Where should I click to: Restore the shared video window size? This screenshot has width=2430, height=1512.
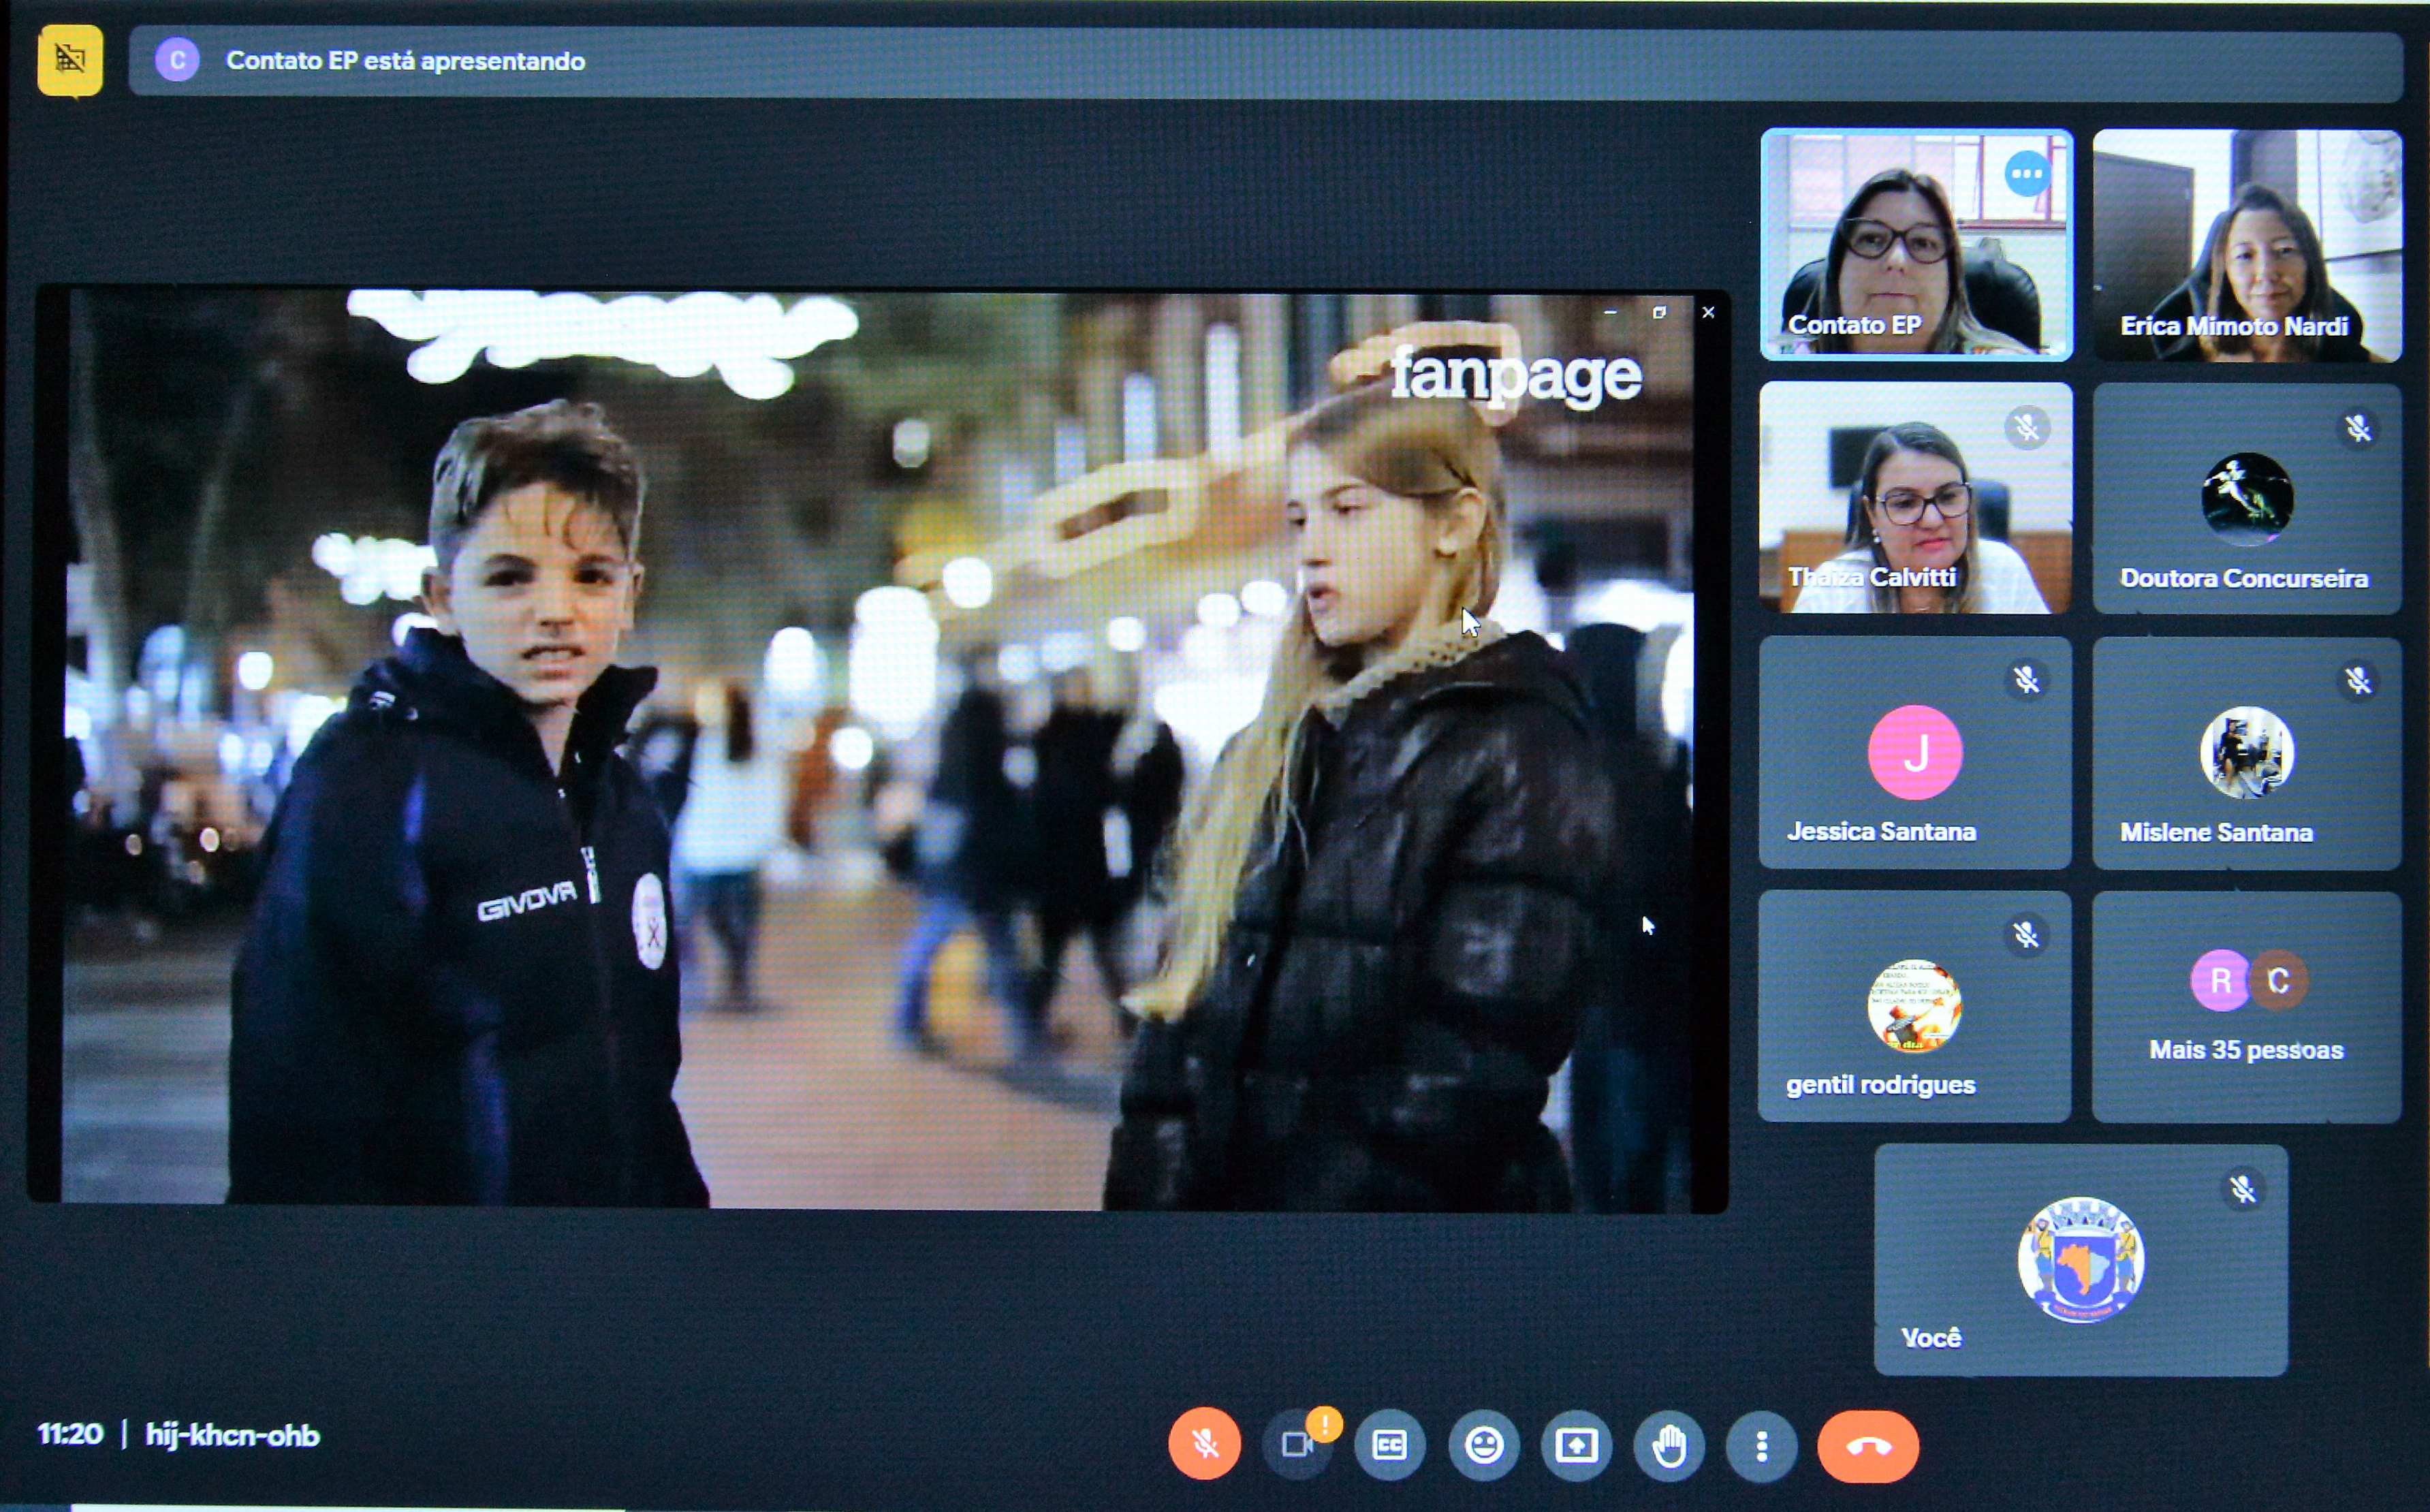click(1659, 313)
